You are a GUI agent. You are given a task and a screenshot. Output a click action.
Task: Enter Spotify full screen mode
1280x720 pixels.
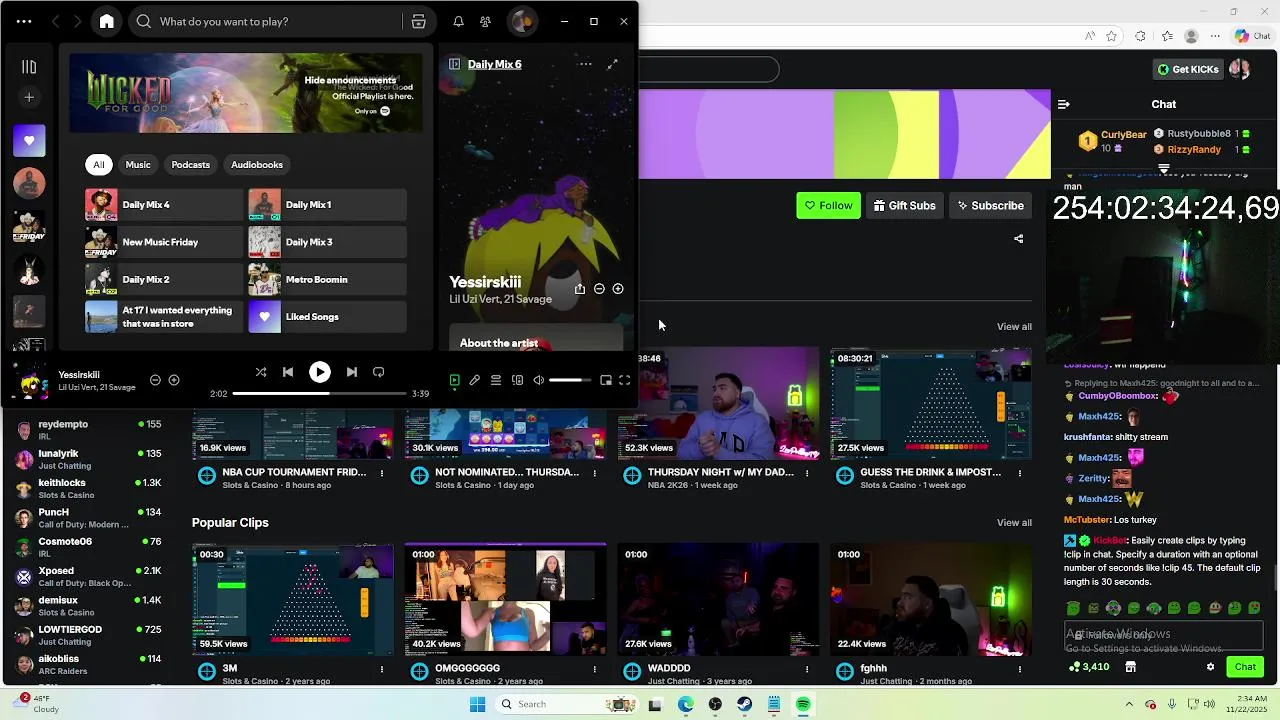[x=624, y=380]
